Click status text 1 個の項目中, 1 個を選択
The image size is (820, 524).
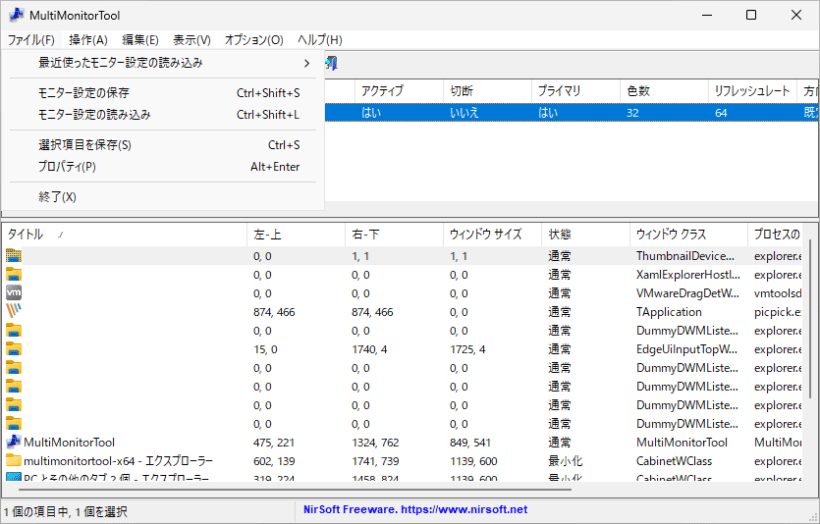65,511
